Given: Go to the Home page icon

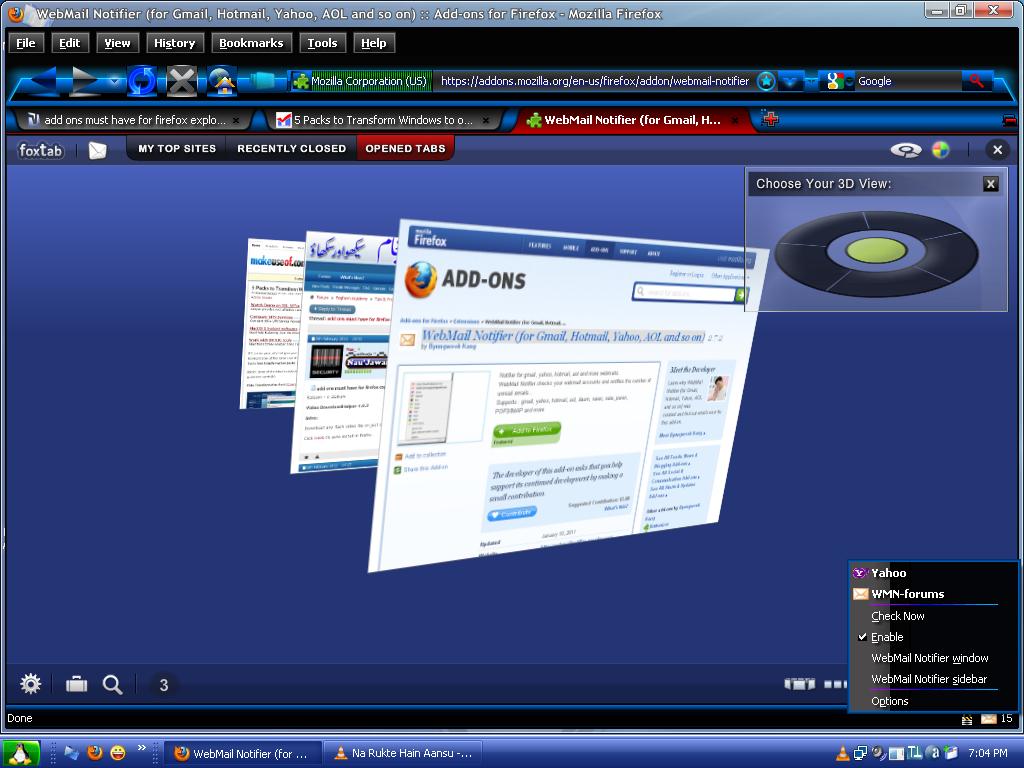Looking at the screenshot, I should [x=222, y=82].
